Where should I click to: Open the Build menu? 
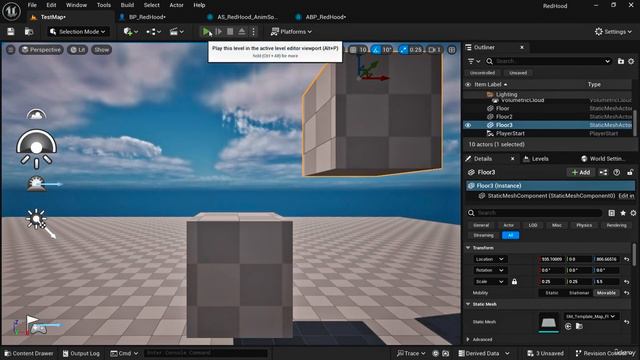[127, 5]
